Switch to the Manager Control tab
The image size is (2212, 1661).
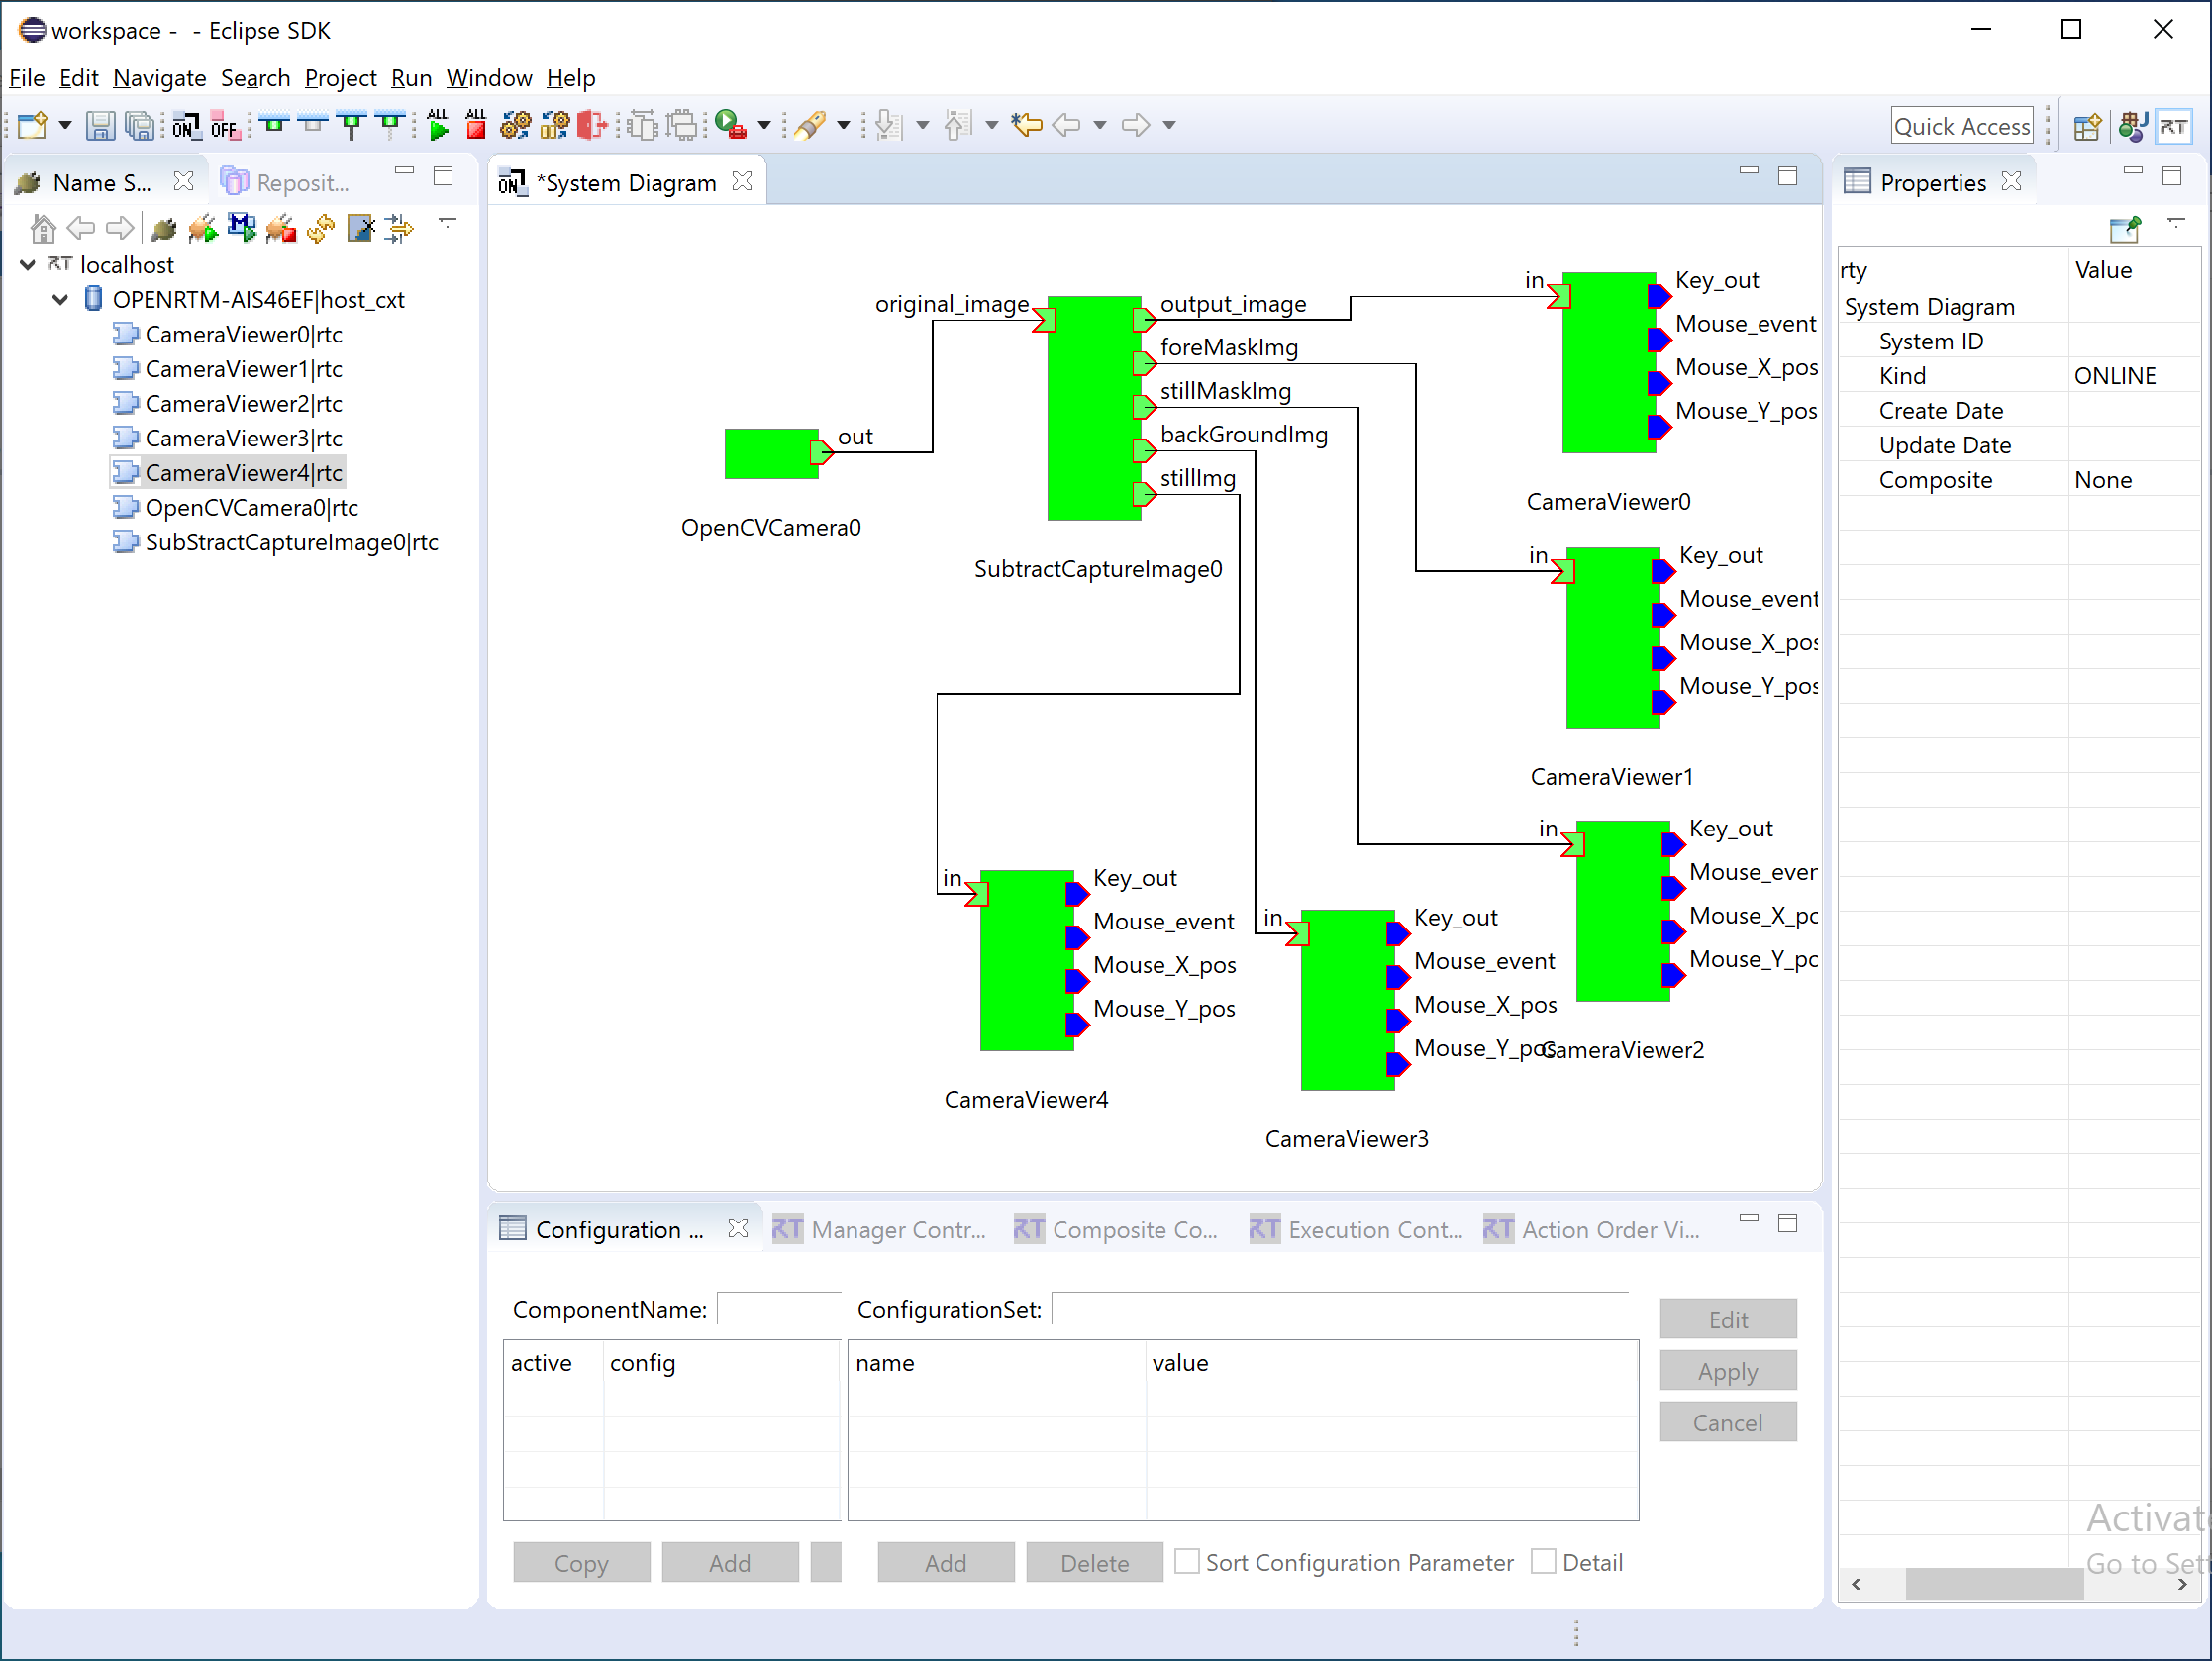[x=880, y=1229]
